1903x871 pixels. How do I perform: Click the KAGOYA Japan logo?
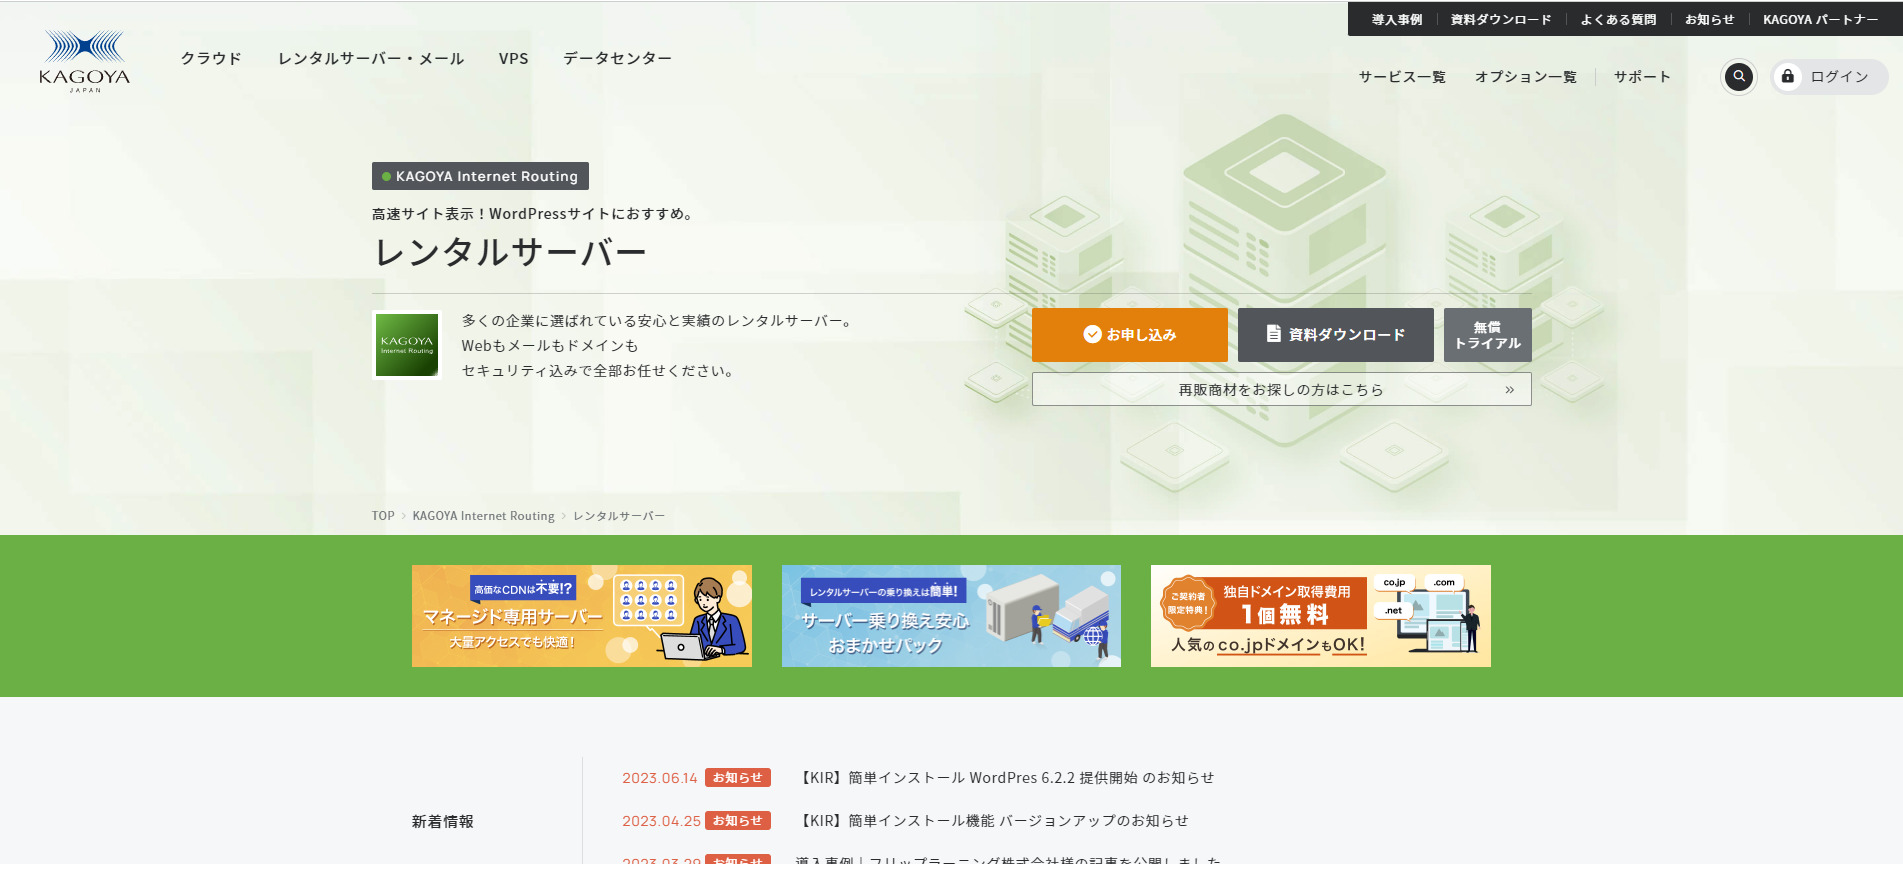pos(85,61)
